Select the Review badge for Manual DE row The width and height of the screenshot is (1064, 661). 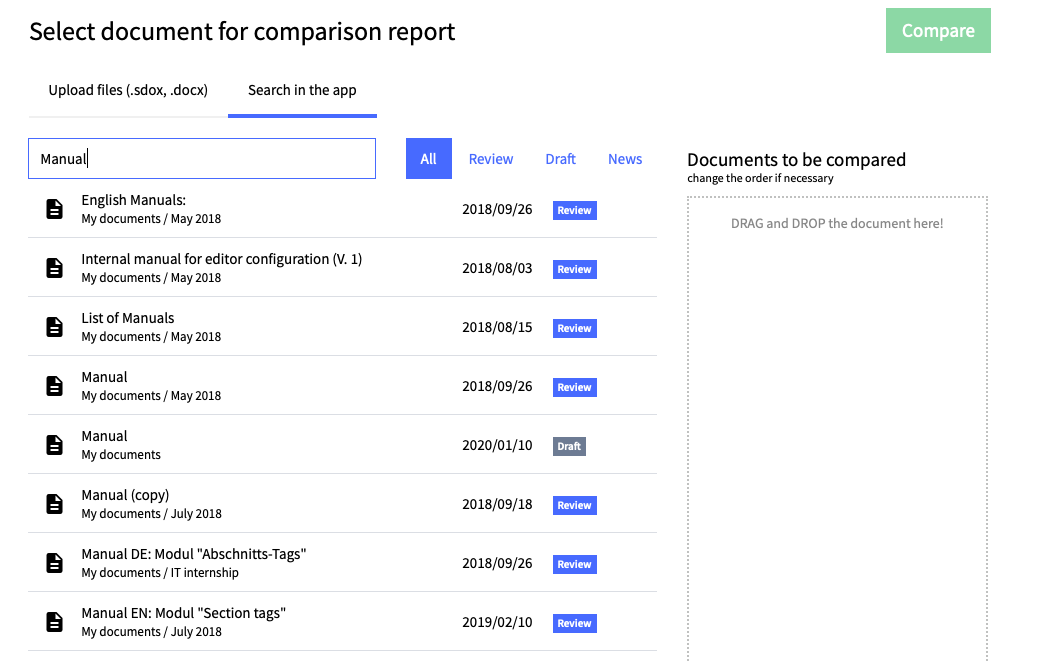pos(575,565)
